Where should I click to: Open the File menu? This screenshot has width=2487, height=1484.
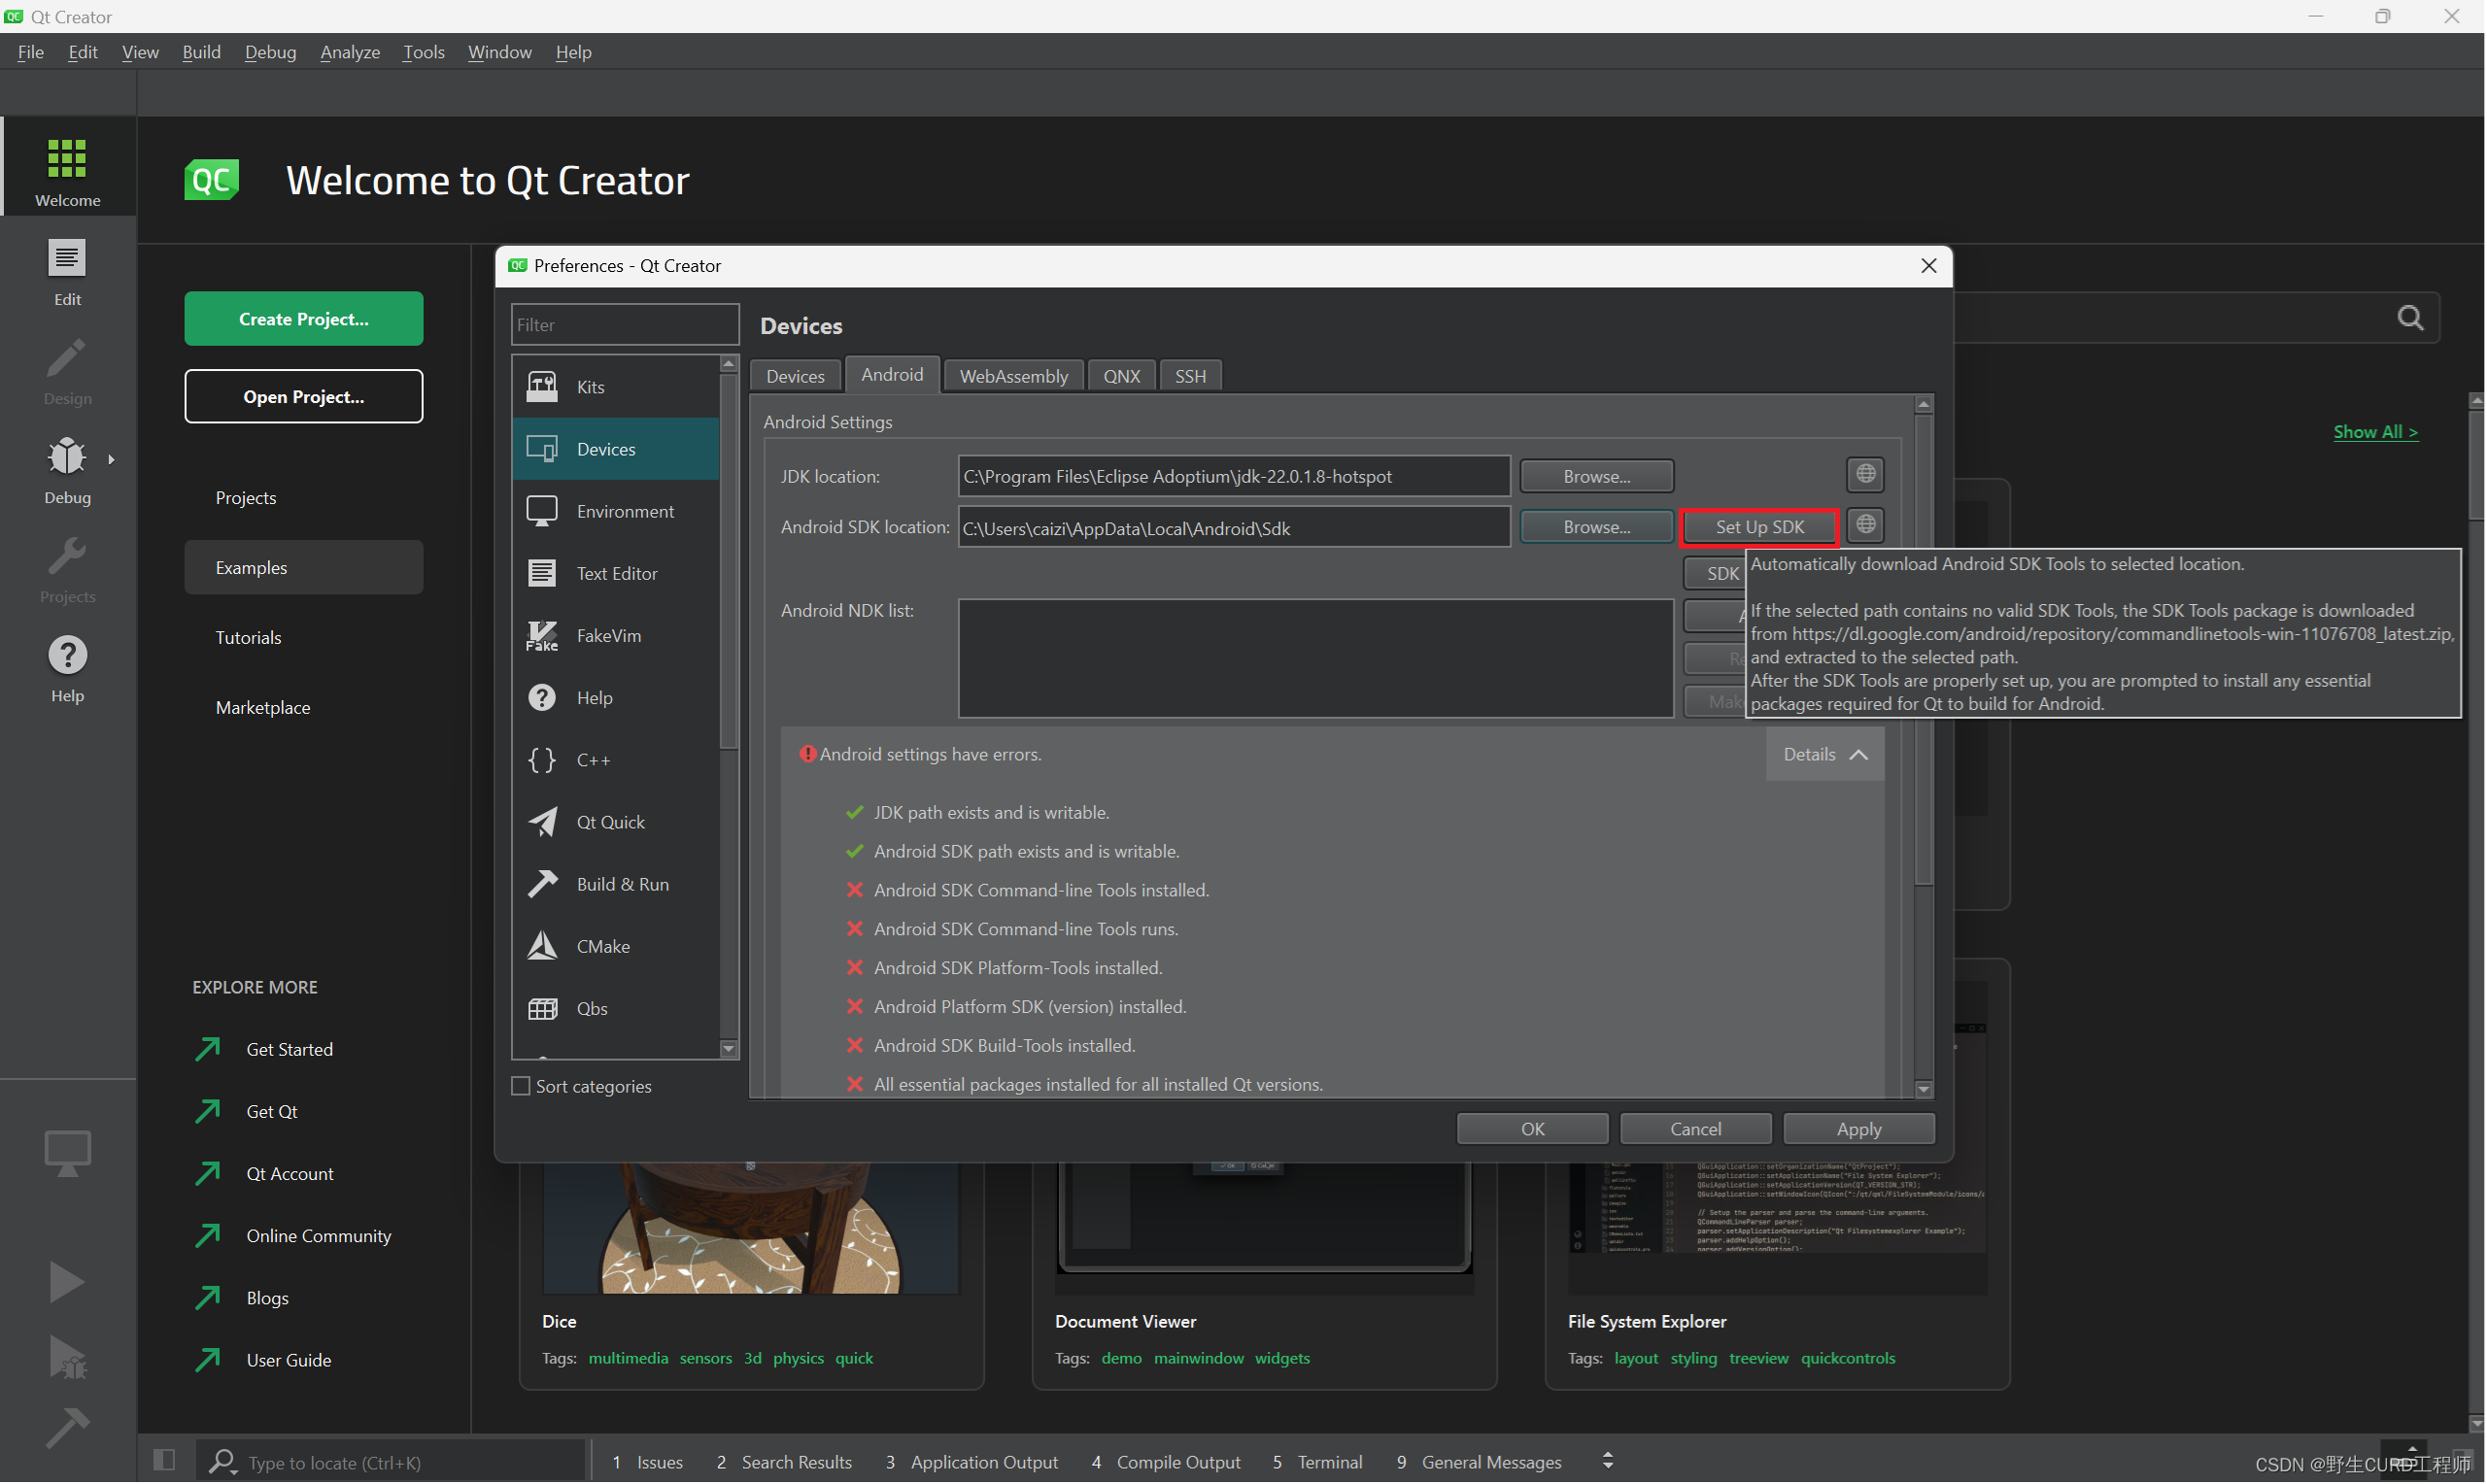(31, 52)
